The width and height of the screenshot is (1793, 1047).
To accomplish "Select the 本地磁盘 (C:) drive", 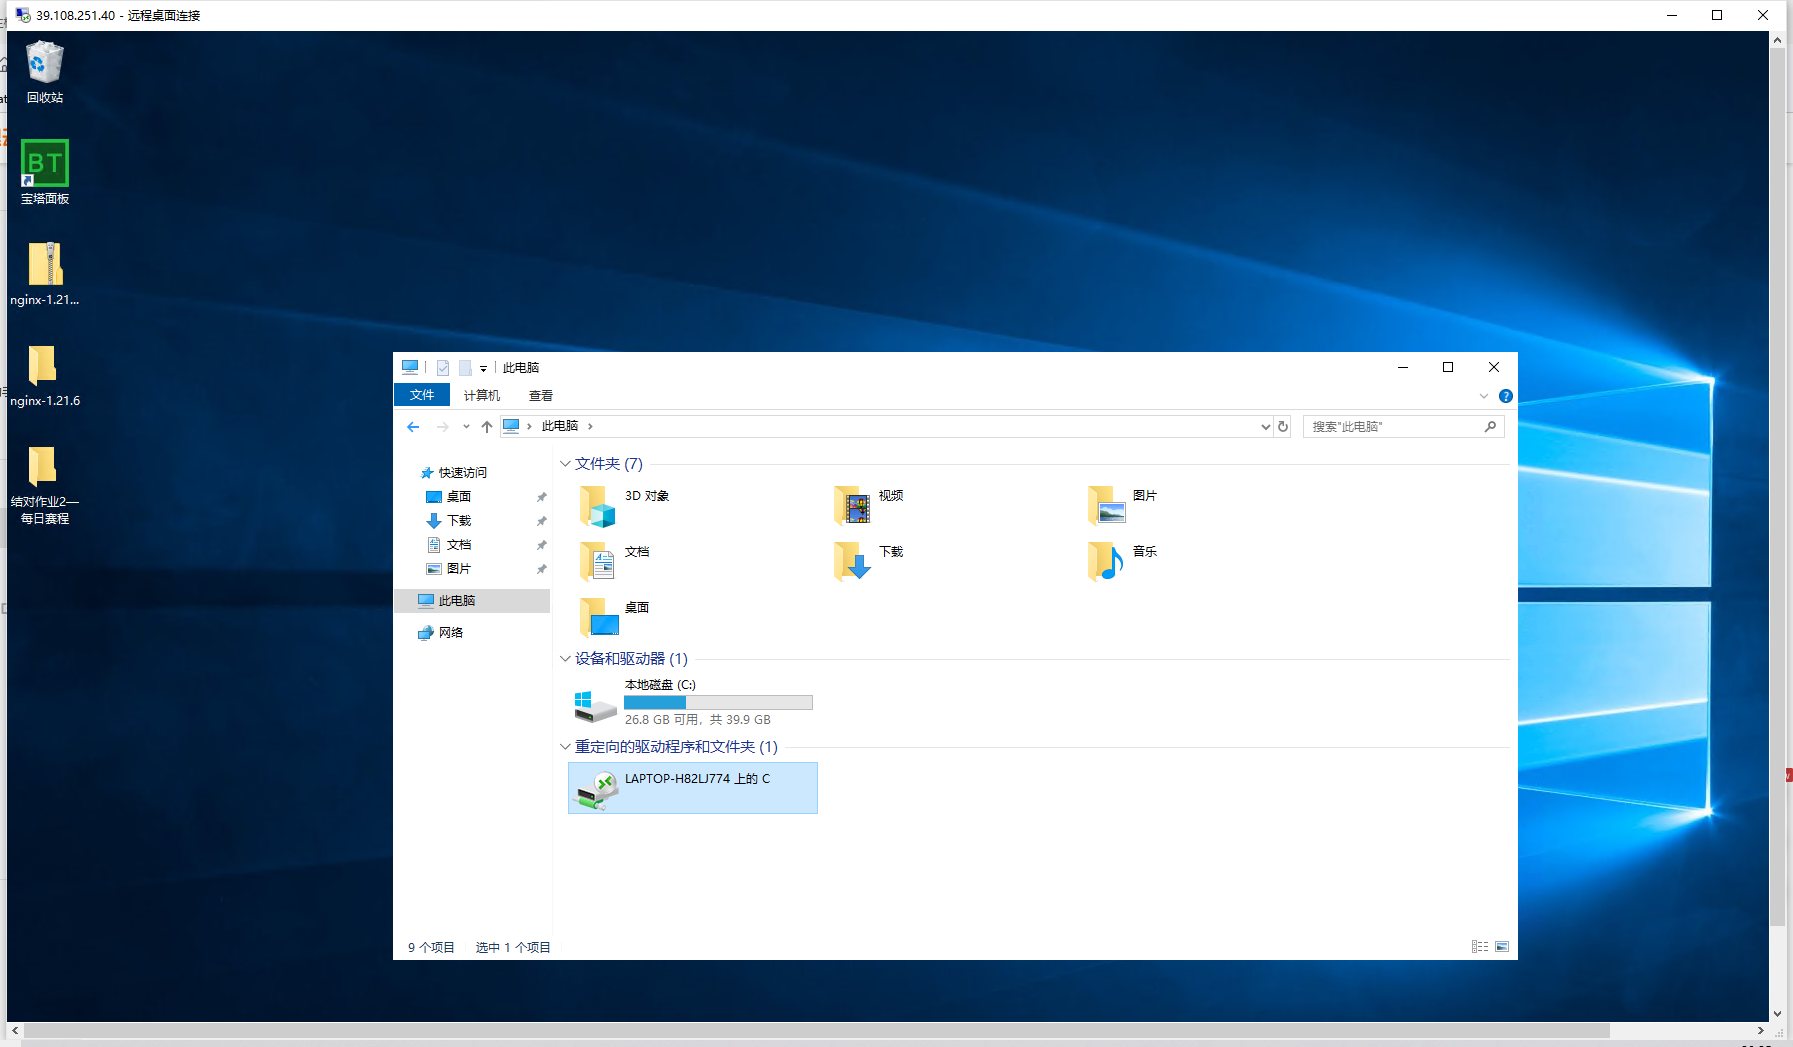I will coord(692,702).
